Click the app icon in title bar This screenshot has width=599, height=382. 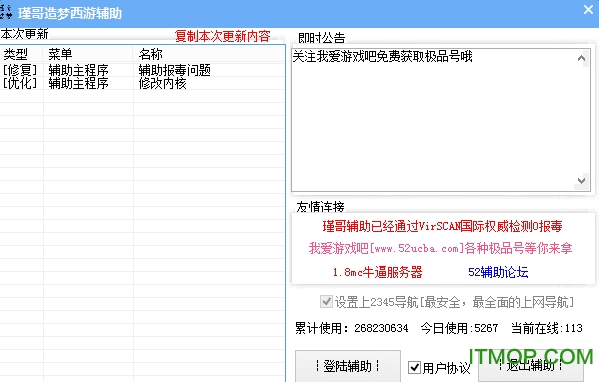pos(6,12)
